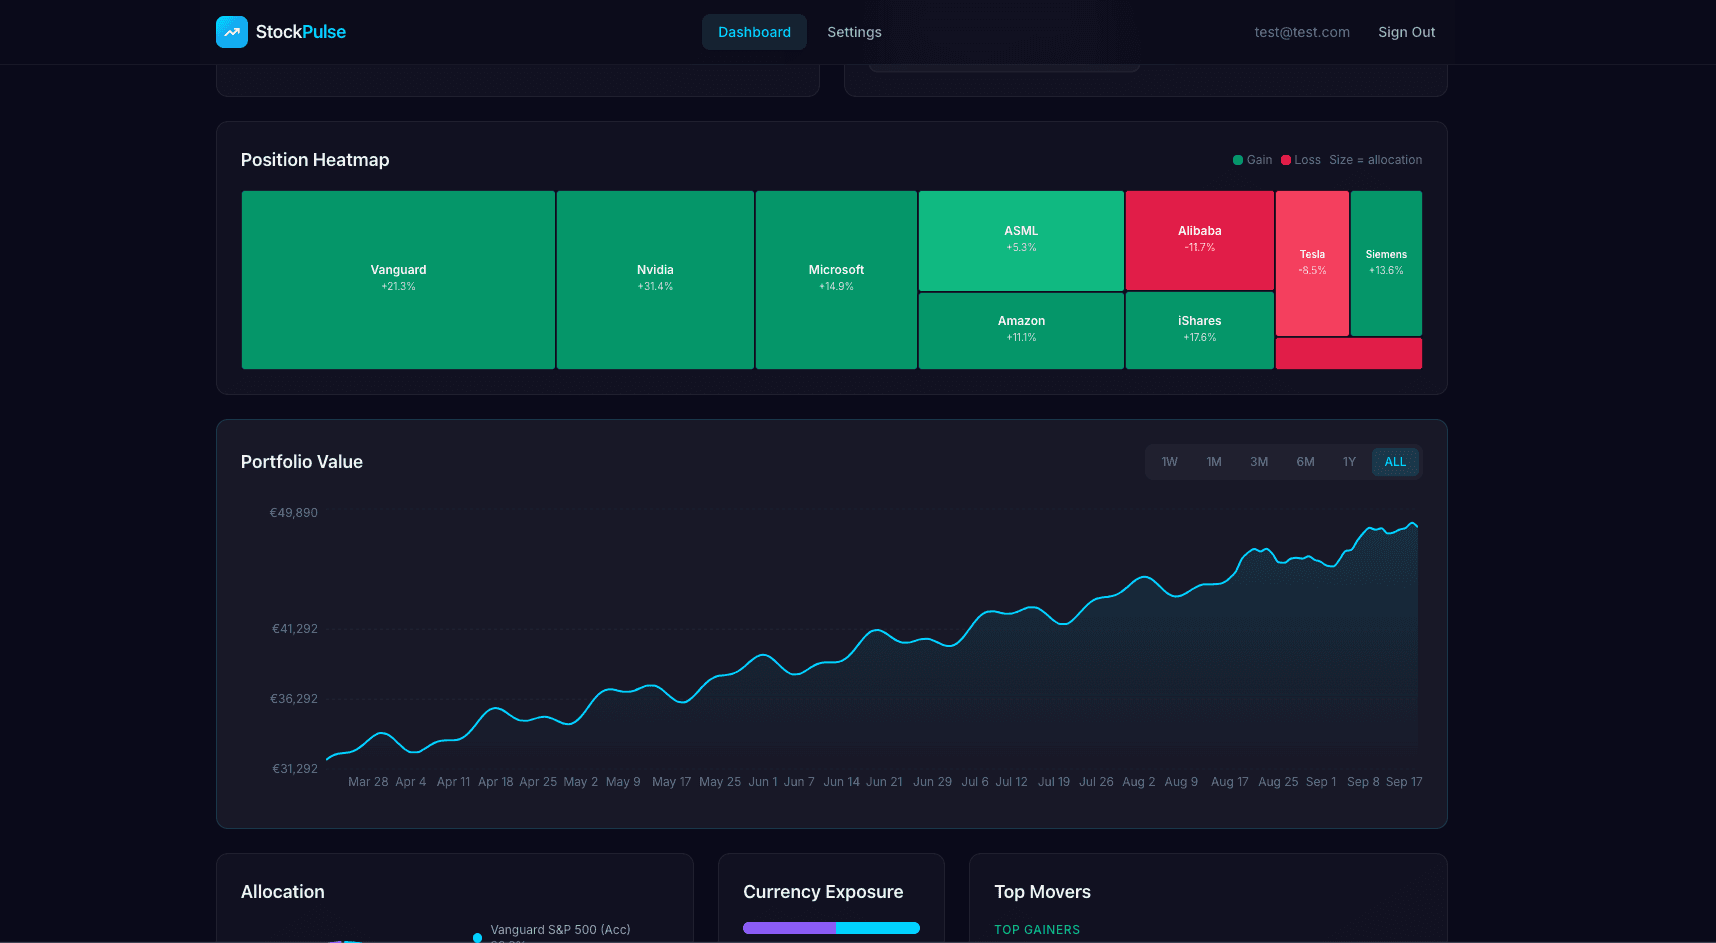Click the unlabeled red heatmap tile below Tesla
The width and height of the screenshot is (1716, 943).
tap(1349, 354)
